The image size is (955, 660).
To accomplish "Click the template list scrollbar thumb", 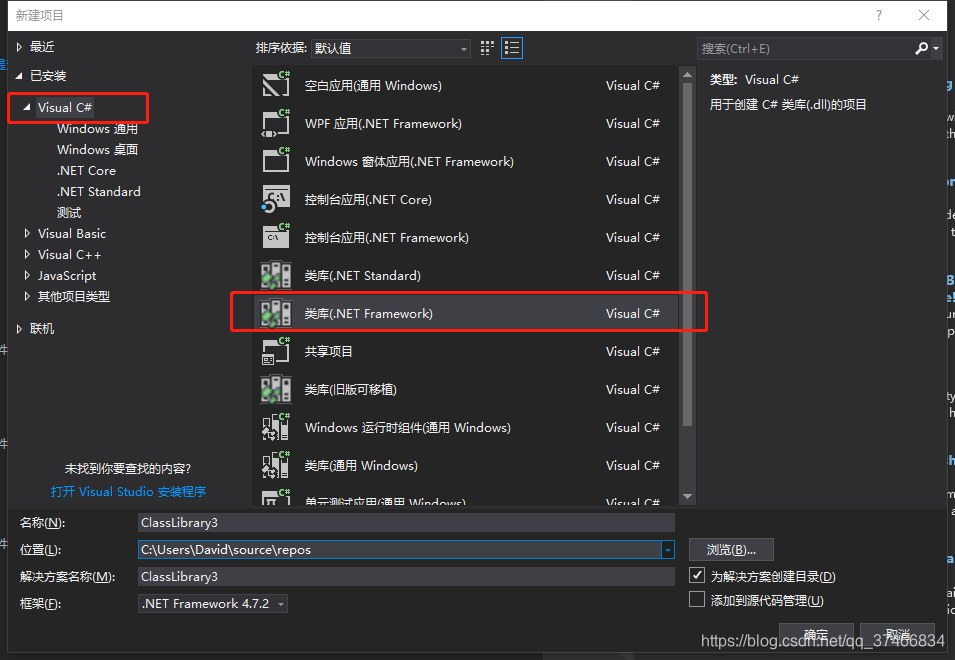I will 688,254.
